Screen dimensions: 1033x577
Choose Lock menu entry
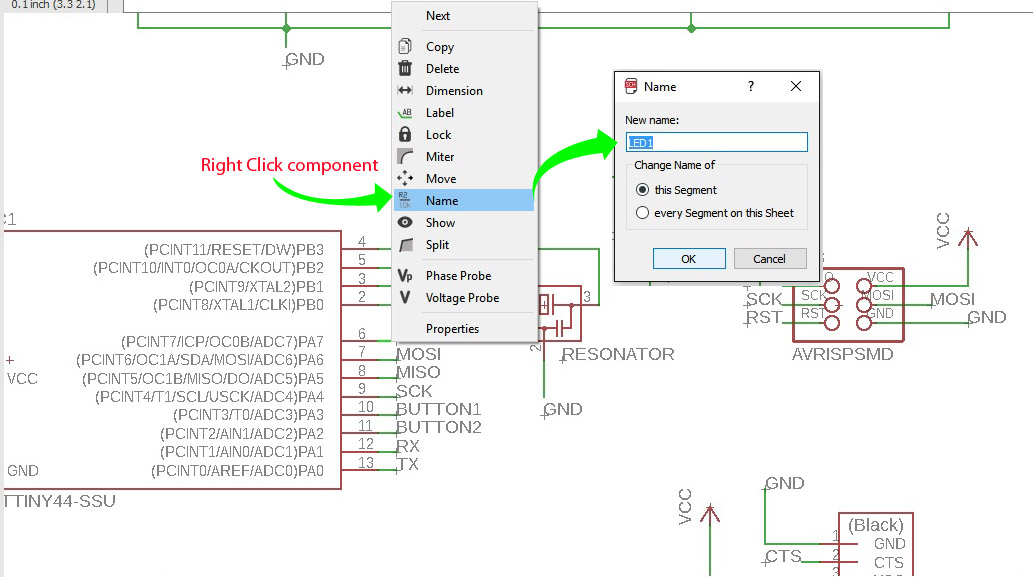[464, 134]
